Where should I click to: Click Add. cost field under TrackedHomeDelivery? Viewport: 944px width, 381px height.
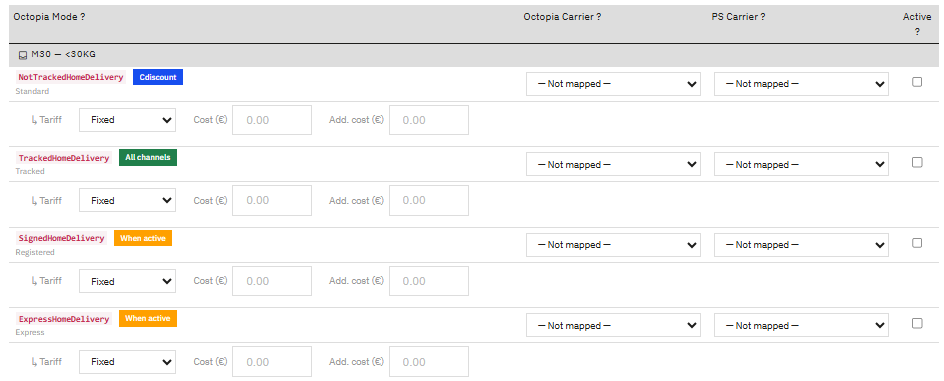coord(429,200)
